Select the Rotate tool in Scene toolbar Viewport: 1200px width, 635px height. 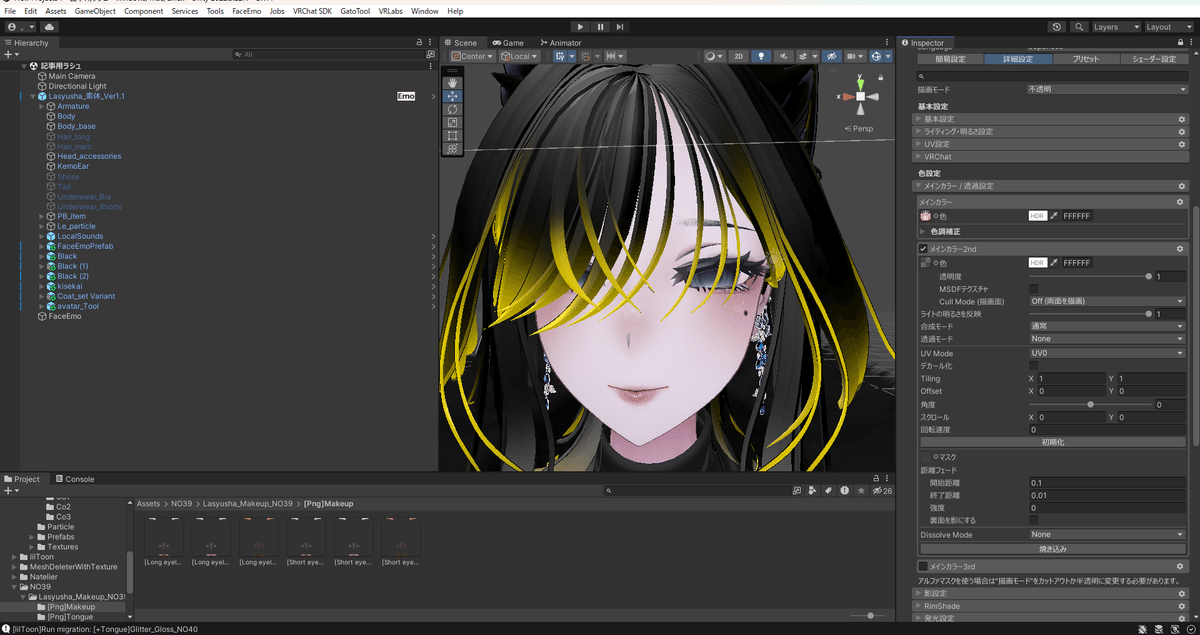click(452, 109)
